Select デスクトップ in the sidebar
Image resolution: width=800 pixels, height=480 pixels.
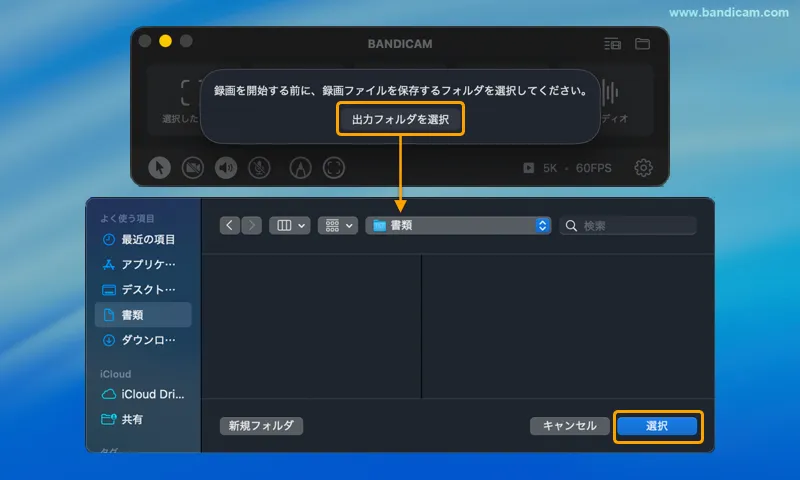(143, 289)
